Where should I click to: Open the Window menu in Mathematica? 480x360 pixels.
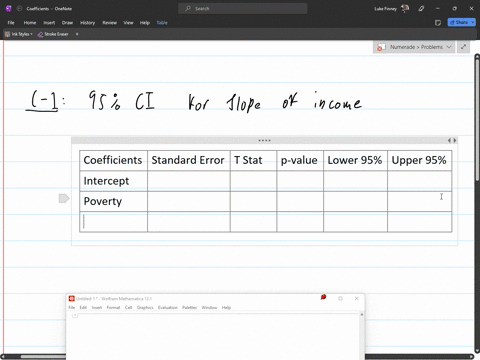[x=209, y=307]
